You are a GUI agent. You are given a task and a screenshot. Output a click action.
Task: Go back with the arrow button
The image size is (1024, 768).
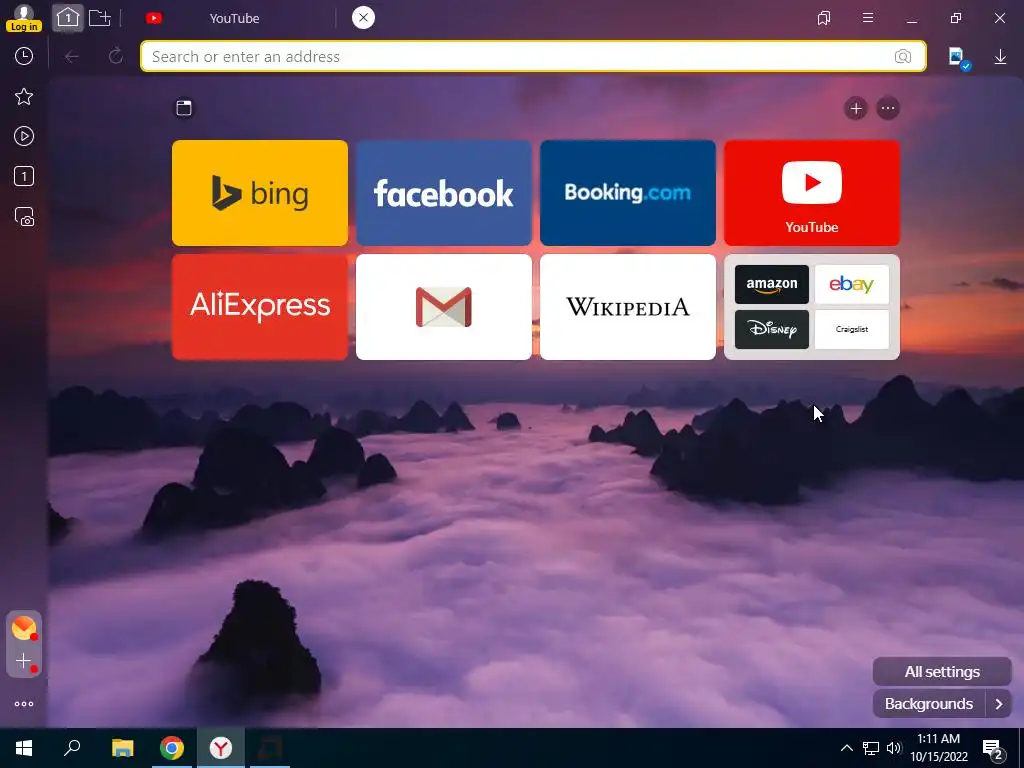tap(72, 57)
